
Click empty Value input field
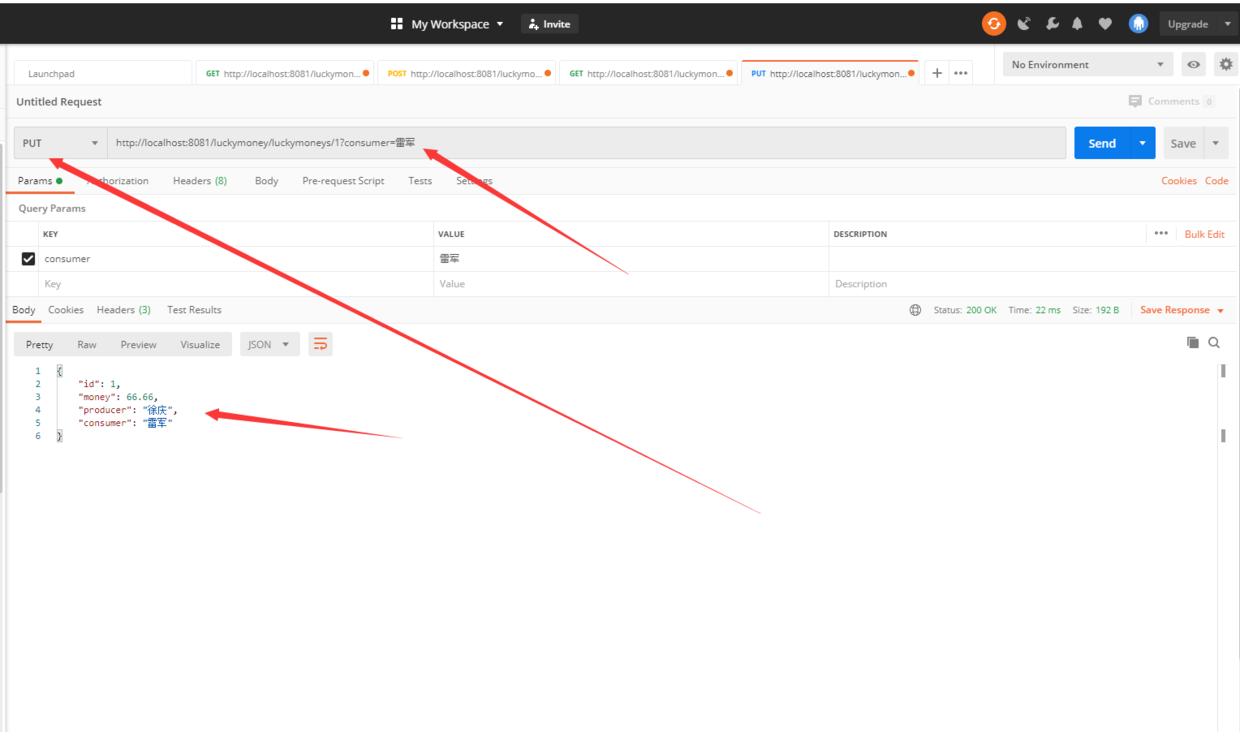pyautogui.click(x=631, y=284)
